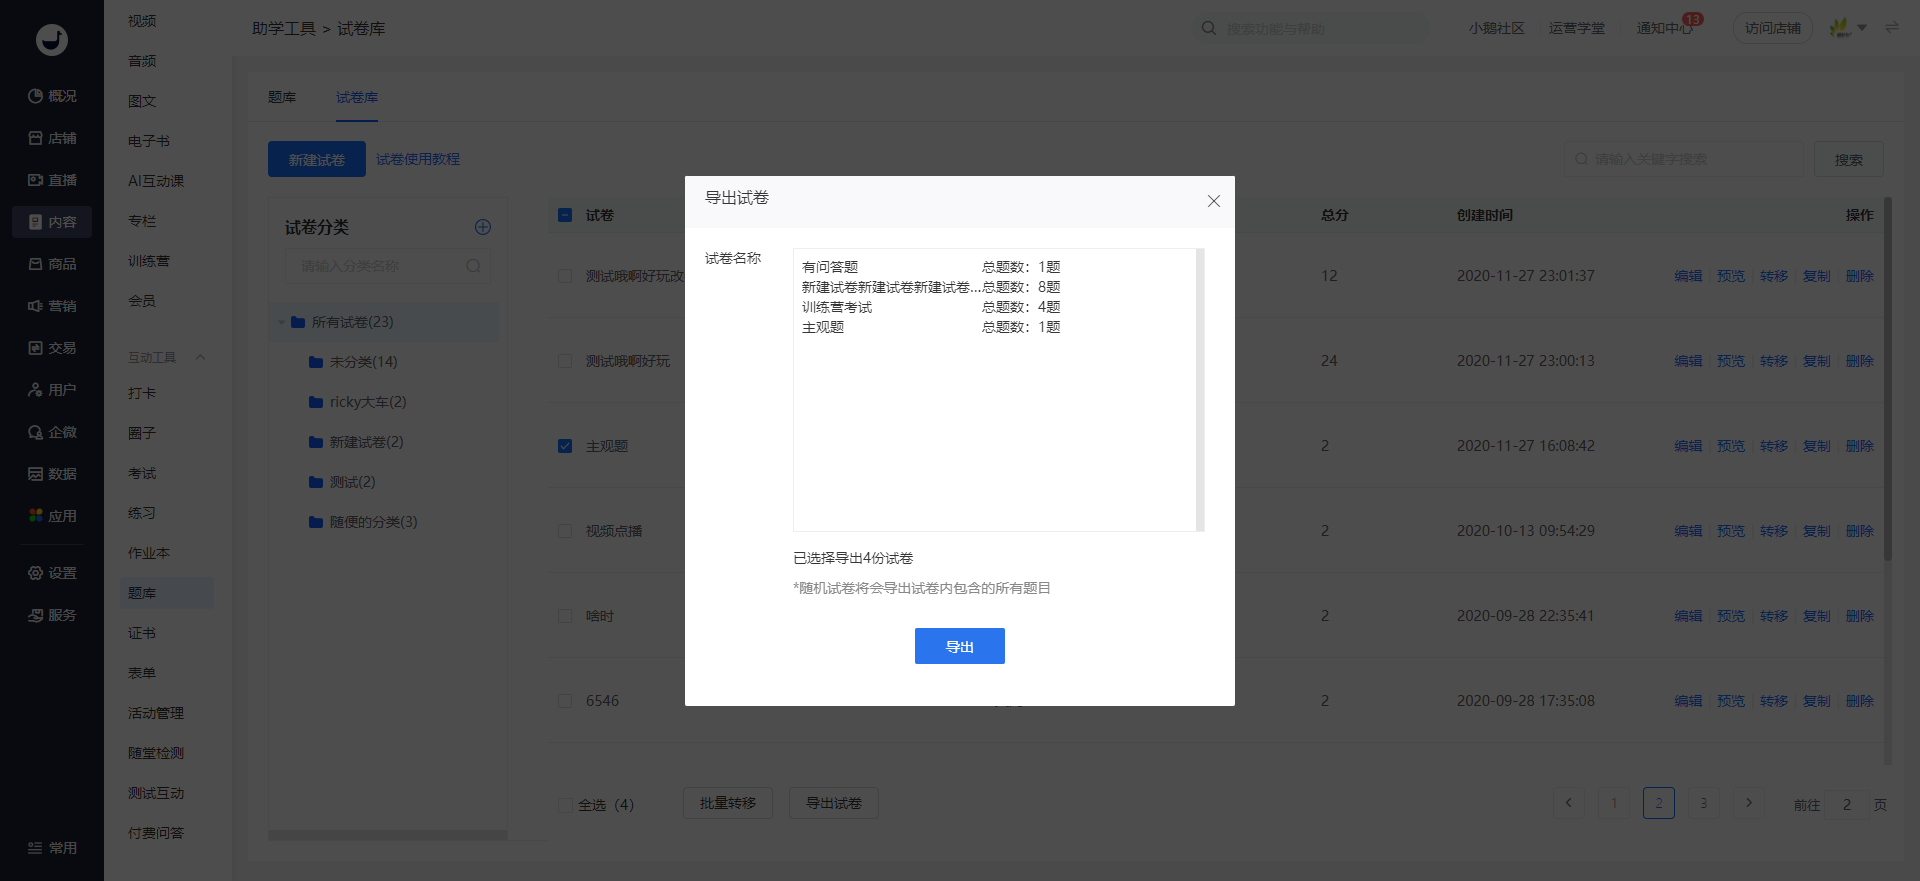Toggle the header checkbox next to 试卷

coord(565,215)
